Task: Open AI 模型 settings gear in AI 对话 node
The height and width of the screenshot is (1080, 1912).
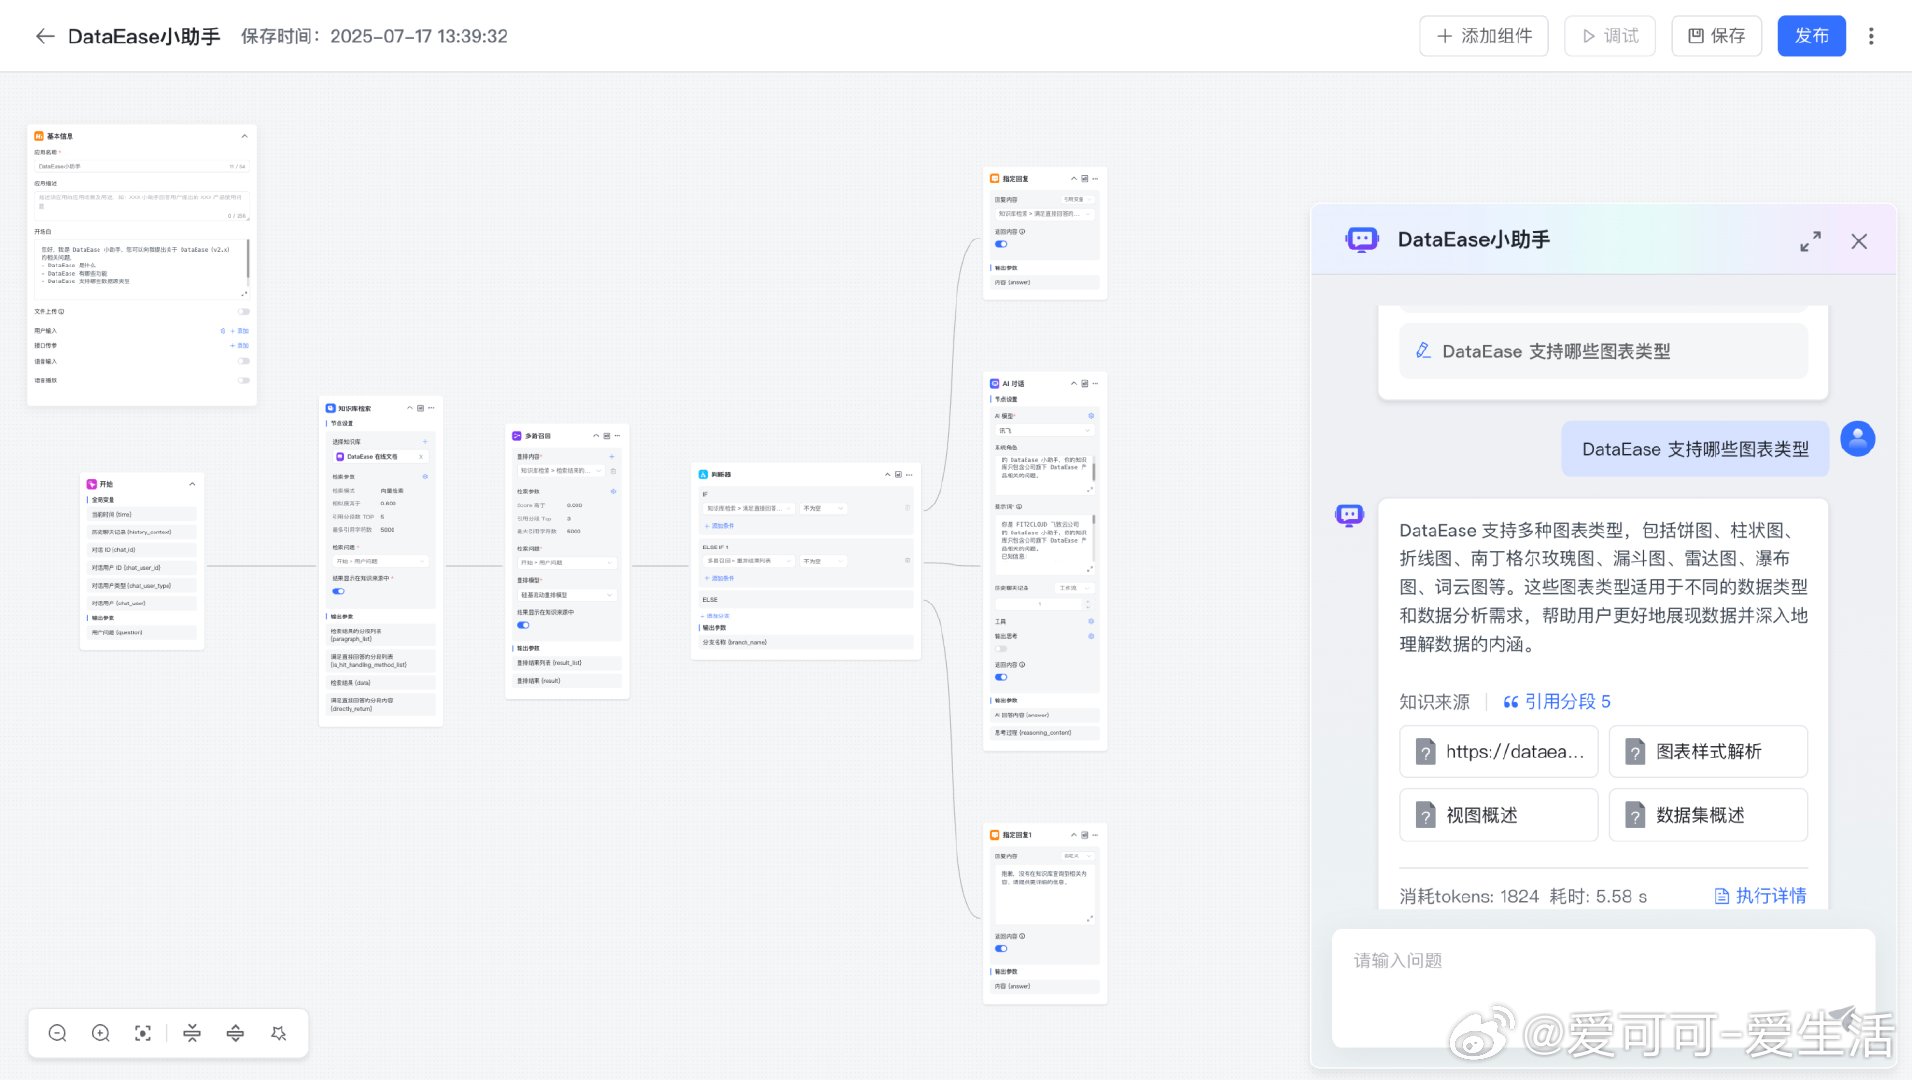Action: [1091, 415]
